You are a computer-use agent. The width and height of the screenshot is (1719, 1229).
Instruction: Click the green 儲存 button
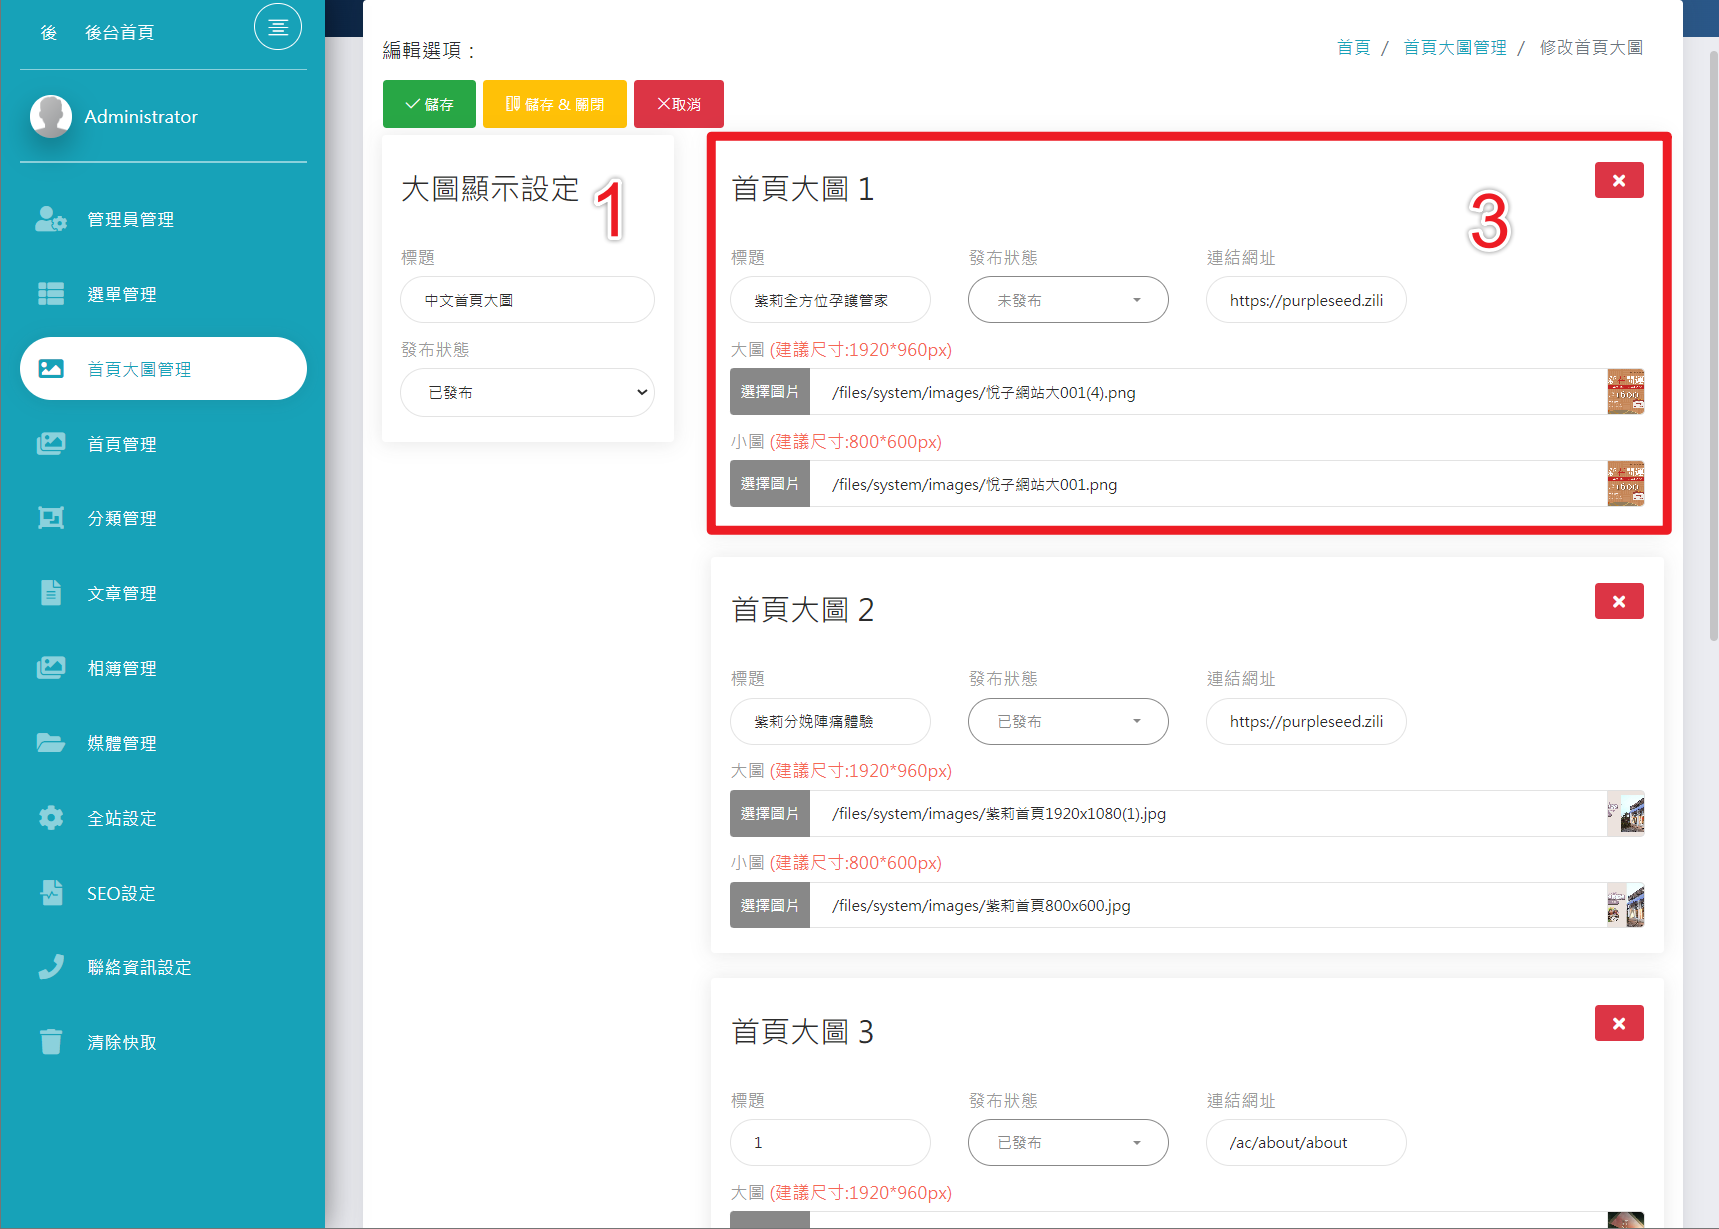tap(429, 104)
